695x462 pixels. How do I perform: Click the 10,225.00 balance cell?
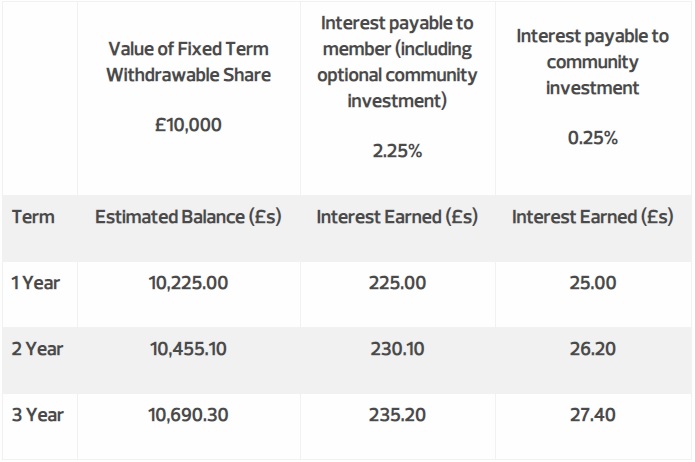point(188,283)
